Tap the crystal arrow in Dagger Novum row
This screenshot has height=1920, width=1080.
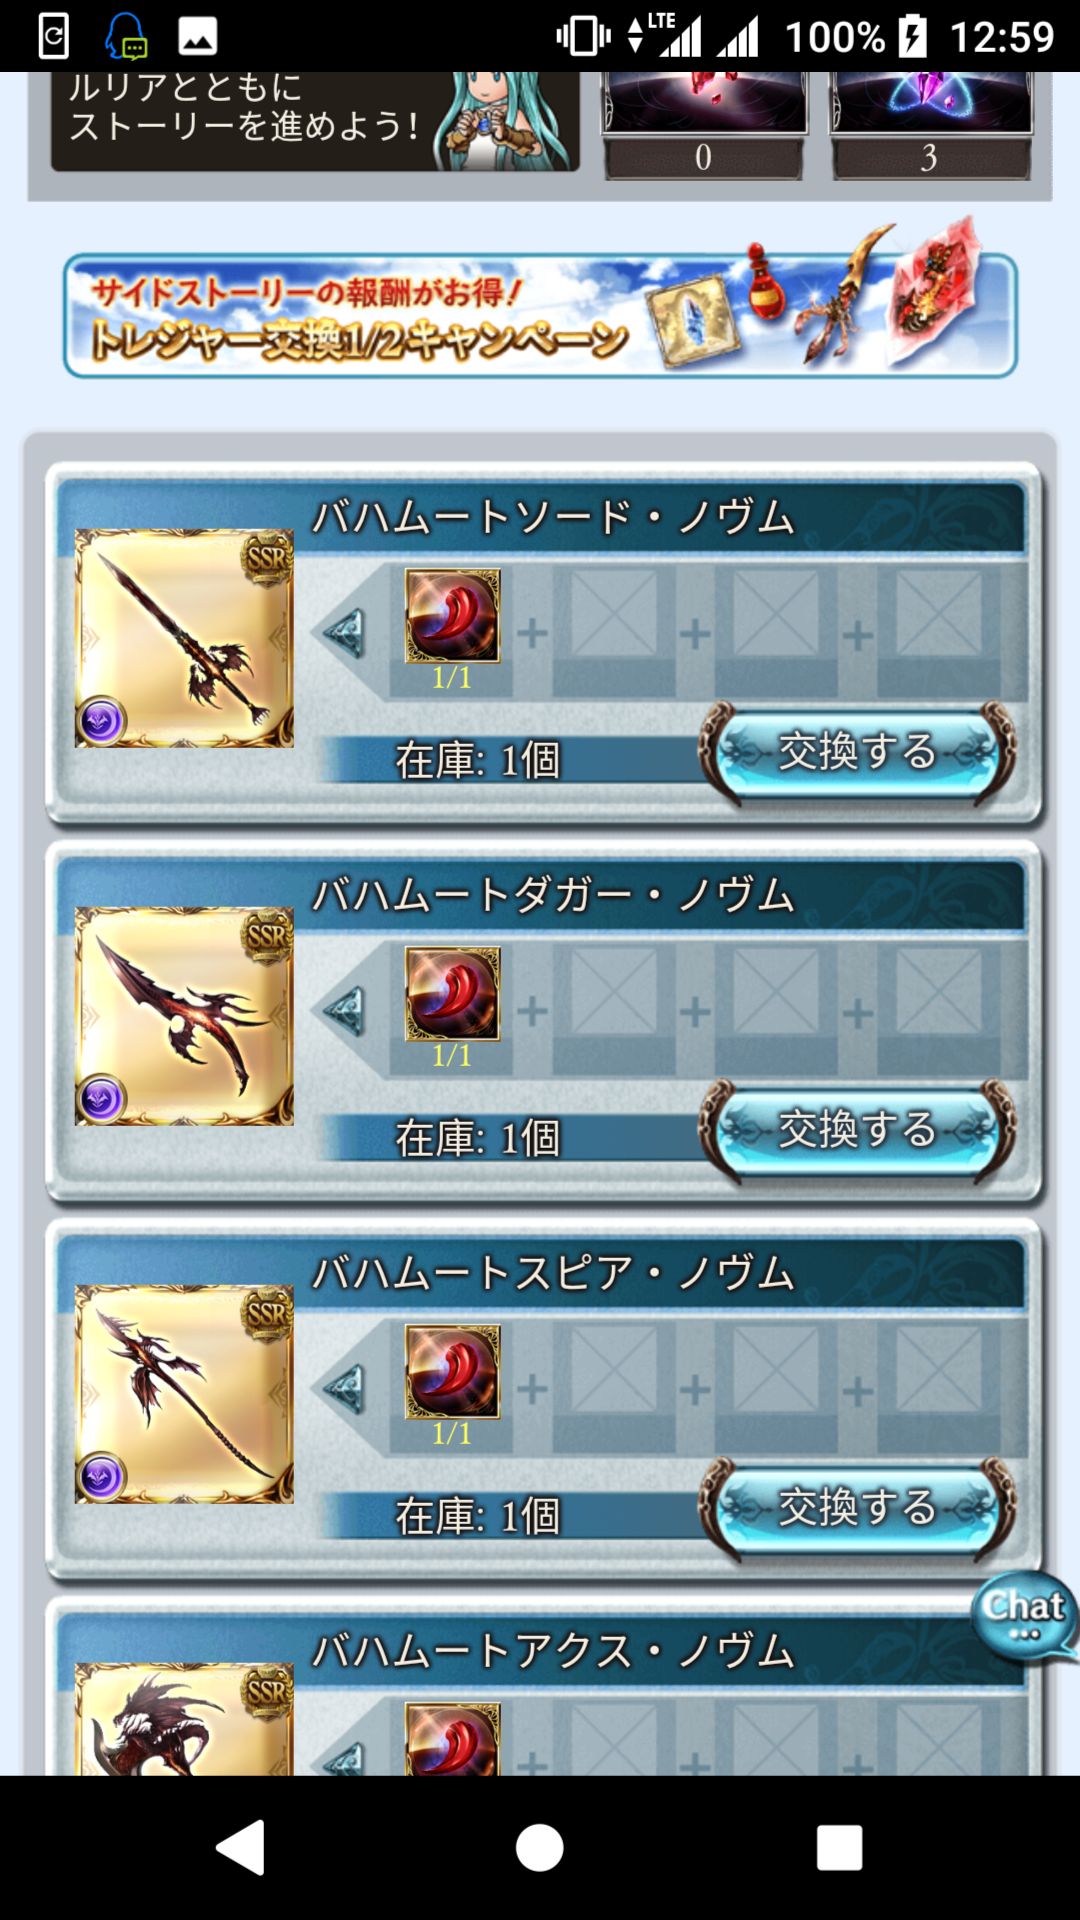(344, 1010)
